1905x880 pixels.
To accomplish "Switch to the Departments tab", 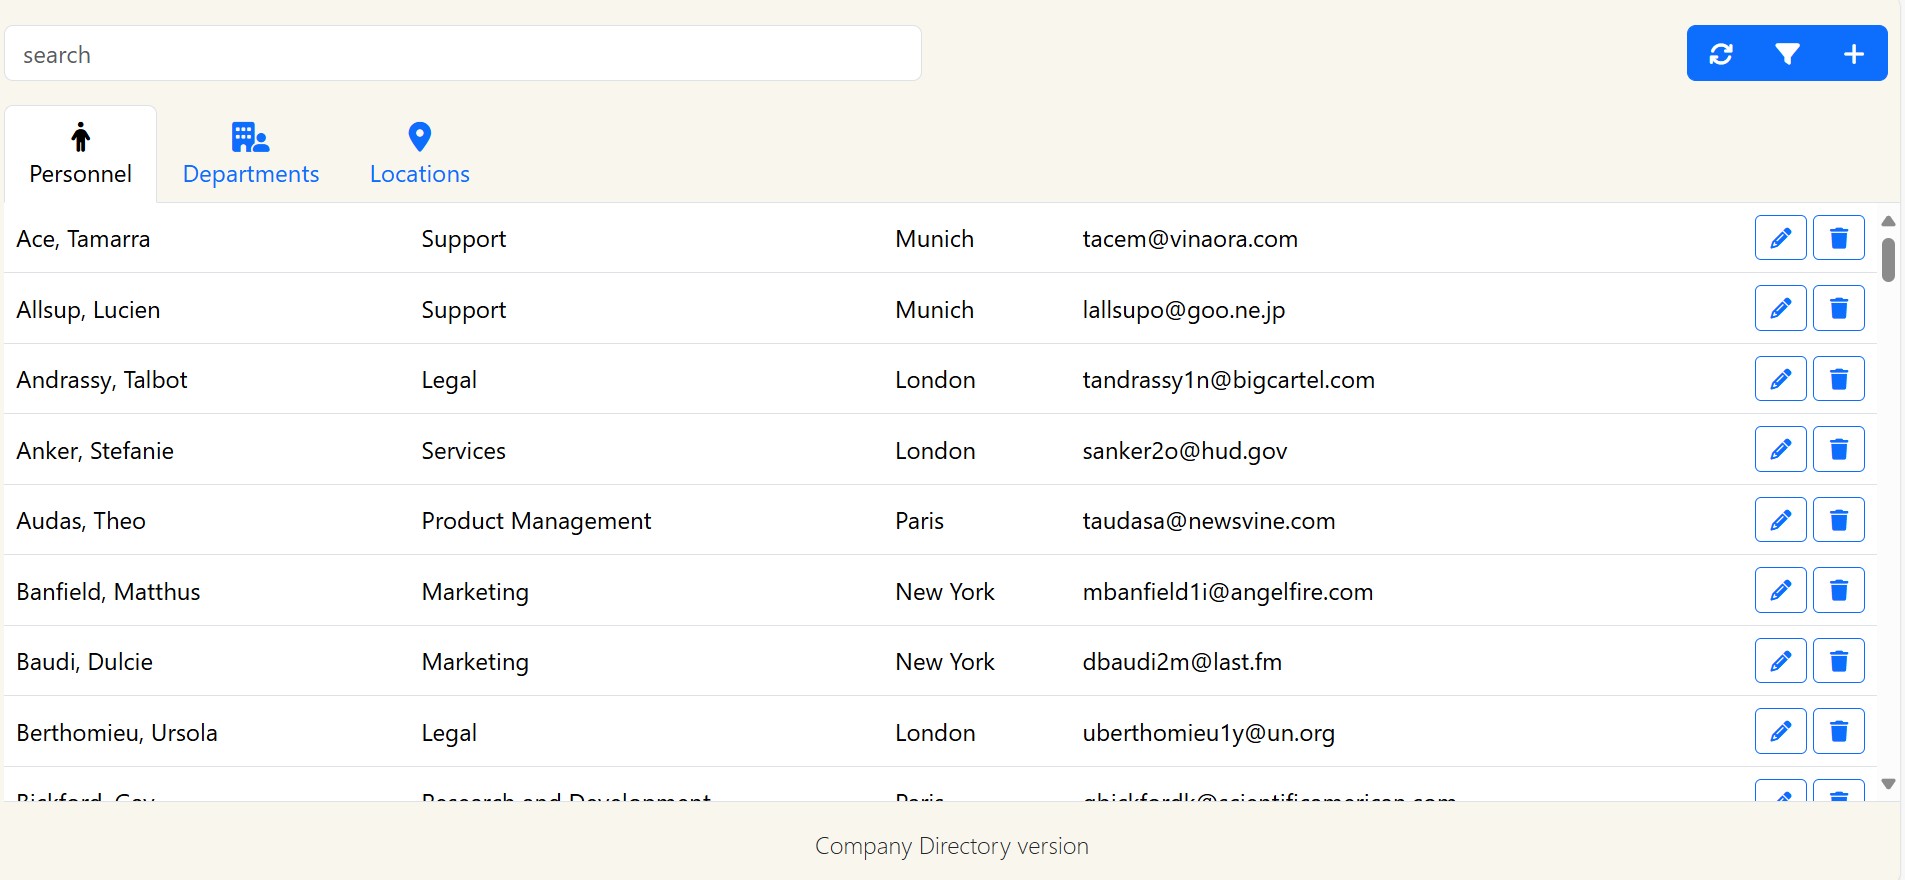I will pos(250,155).
